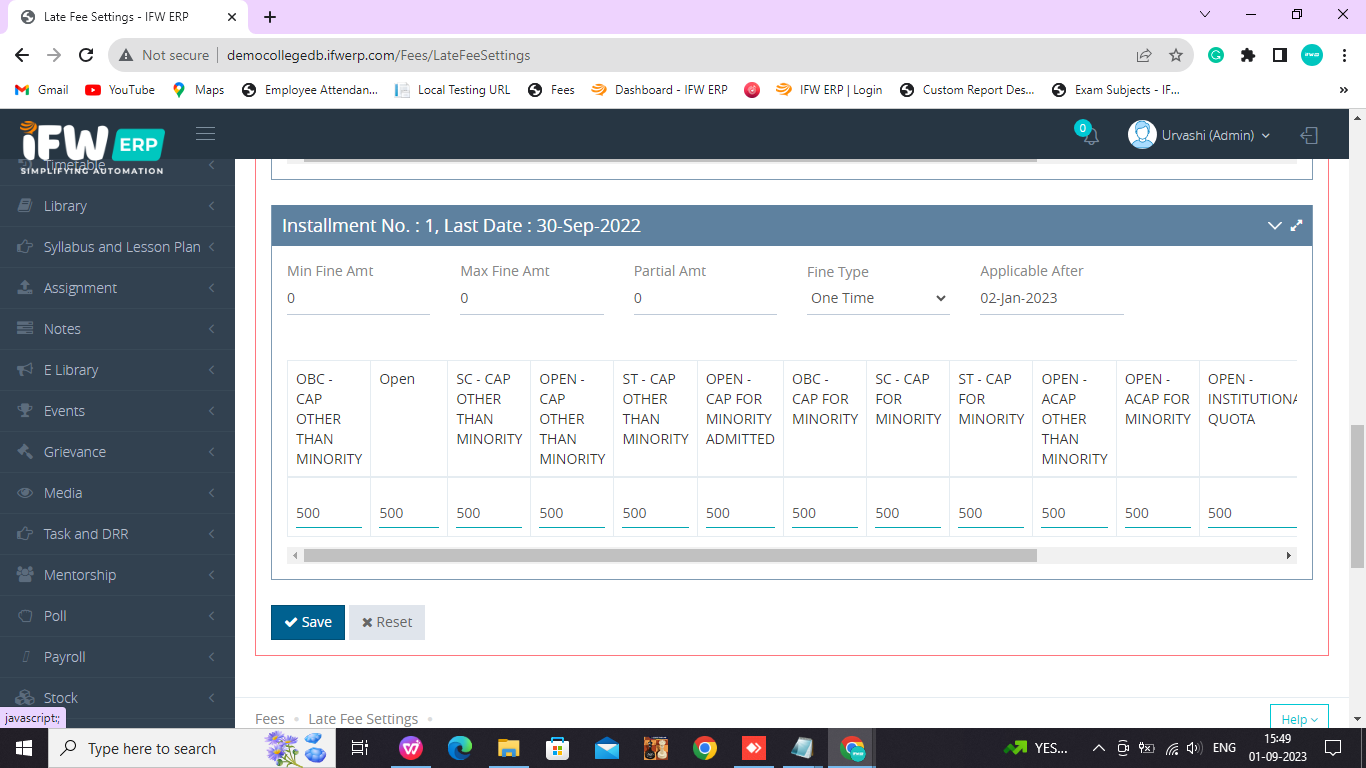1366x768 pixels.
Task: Click the Applicable After date field
Action: 1052,298
